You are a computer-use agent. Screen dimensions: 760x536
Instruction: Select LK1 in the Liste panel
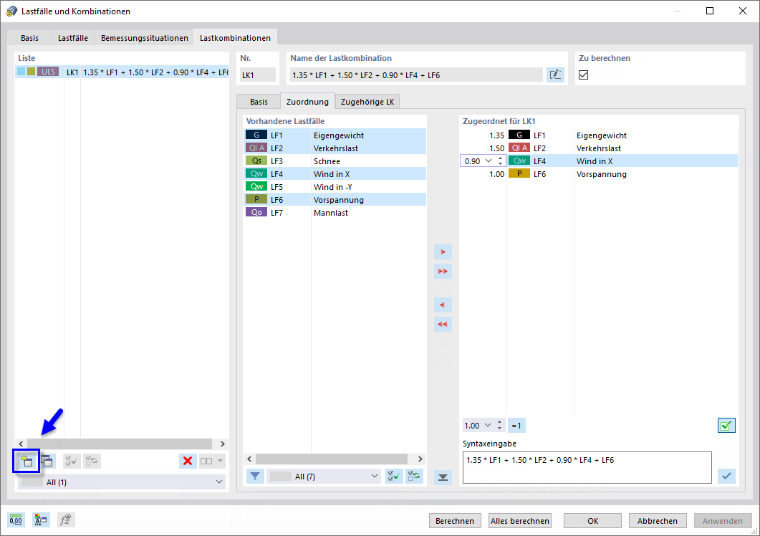122,72
